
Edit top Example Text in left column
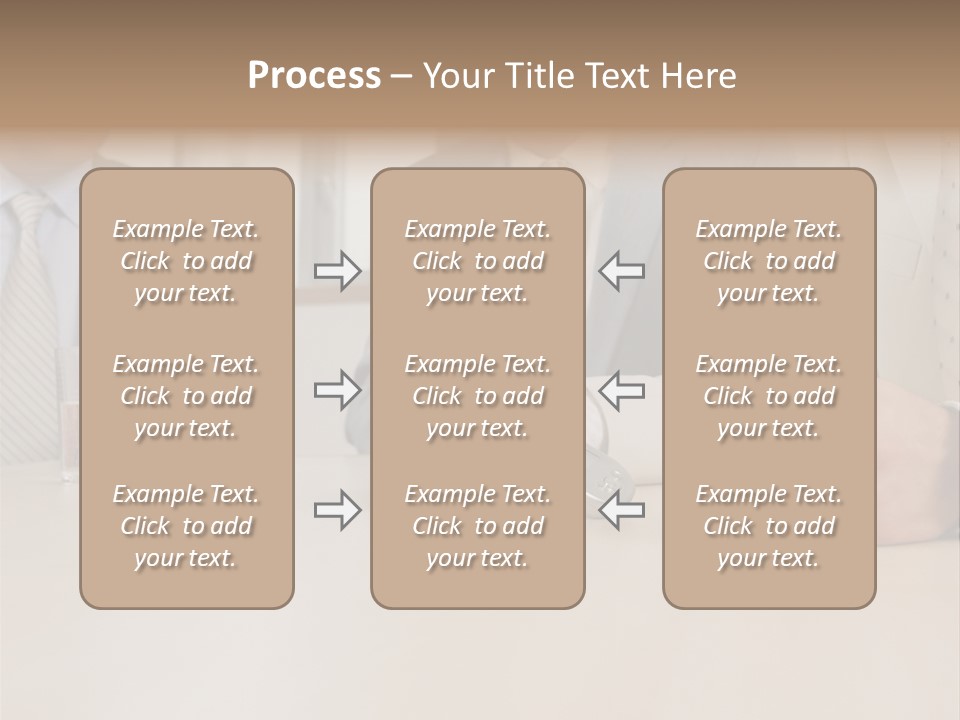coord(186,261)
